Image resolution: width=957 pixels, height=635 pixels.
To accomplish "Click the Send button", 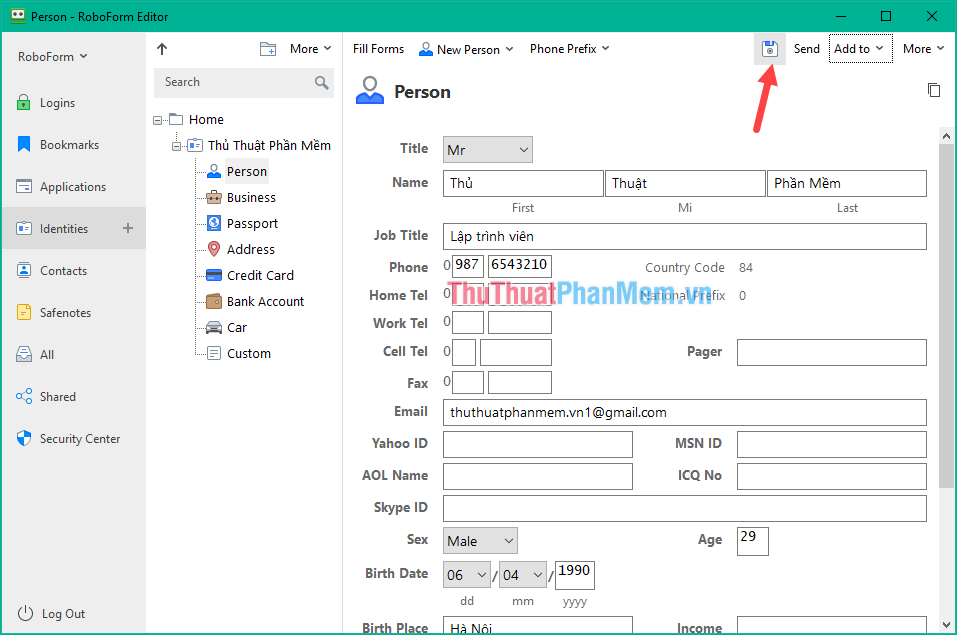I will coord(806,48).
